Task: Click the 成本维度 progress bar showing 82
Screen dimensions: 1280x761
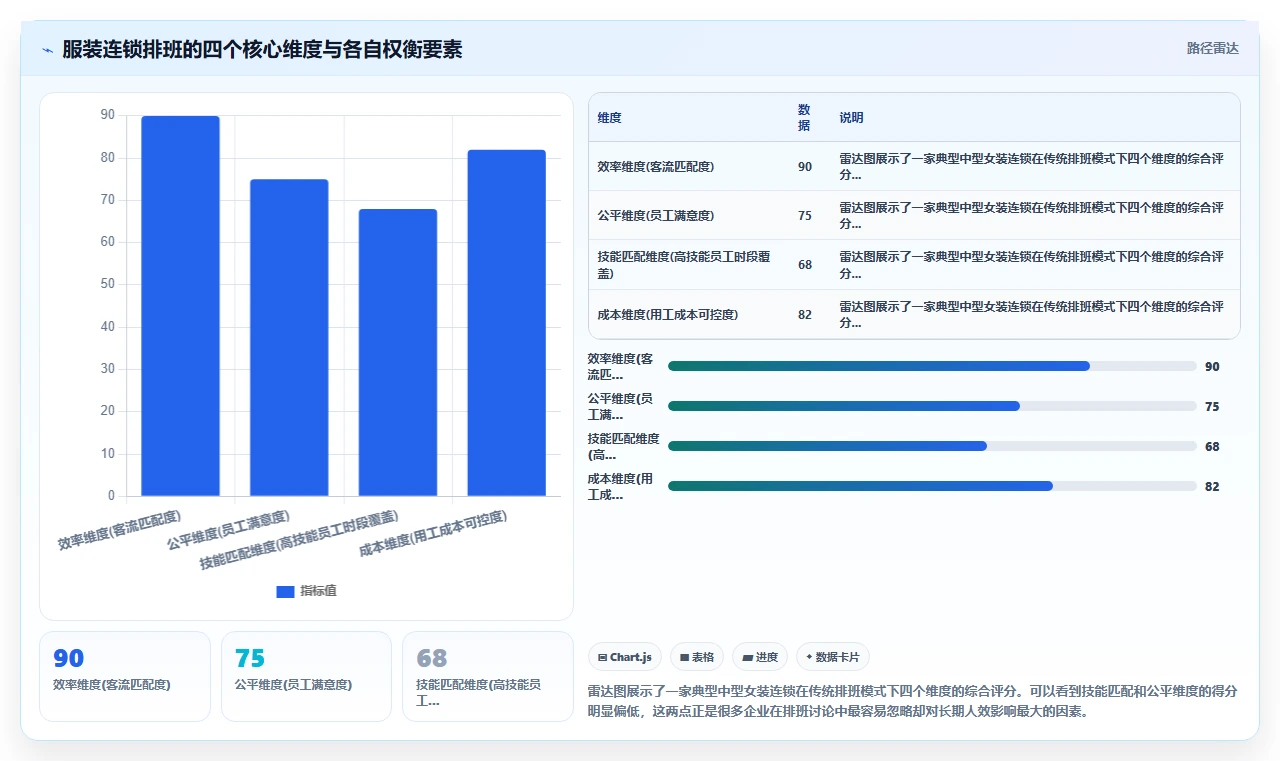Action: coord(932,486)
